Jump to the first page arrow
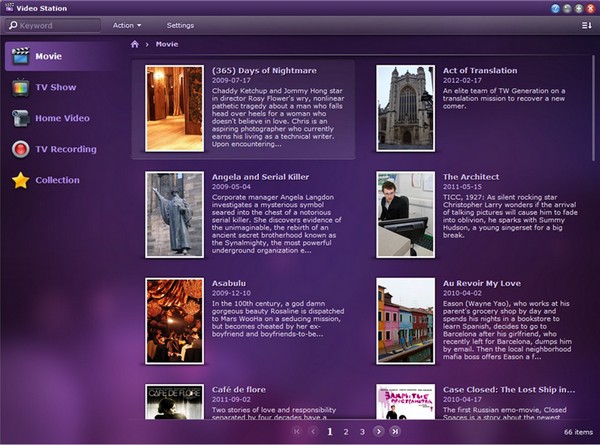The height and width of the screenshot is (445, 600). 297,432
